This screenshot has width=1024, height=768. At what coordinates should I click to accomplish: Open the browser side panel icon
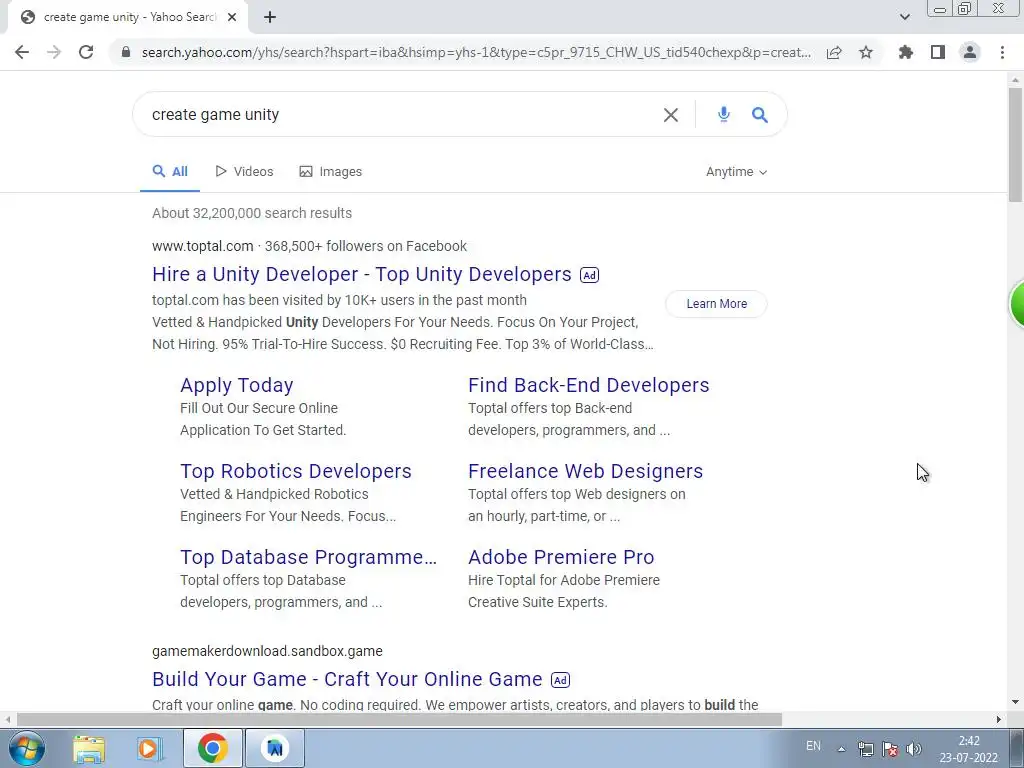point(938,52)
